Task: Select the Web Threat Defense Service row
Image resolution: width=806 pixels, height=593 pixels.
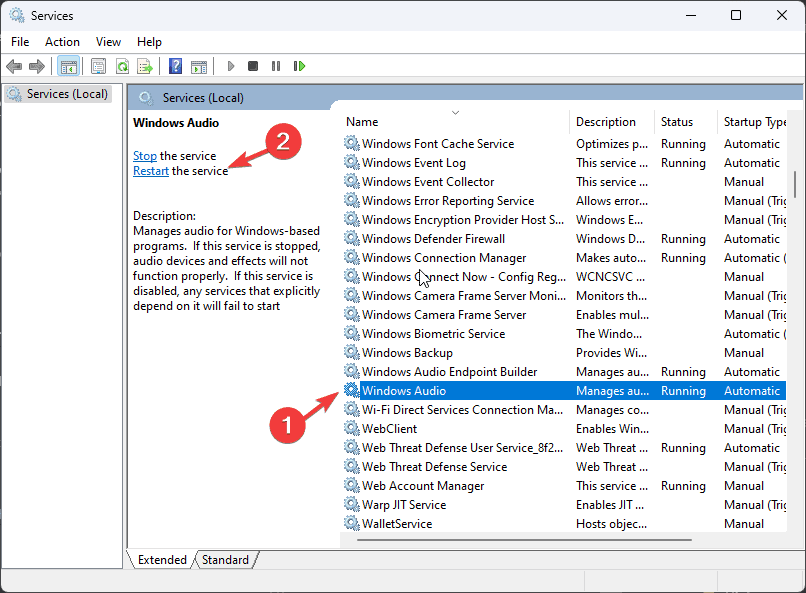Action: [563, 467]
